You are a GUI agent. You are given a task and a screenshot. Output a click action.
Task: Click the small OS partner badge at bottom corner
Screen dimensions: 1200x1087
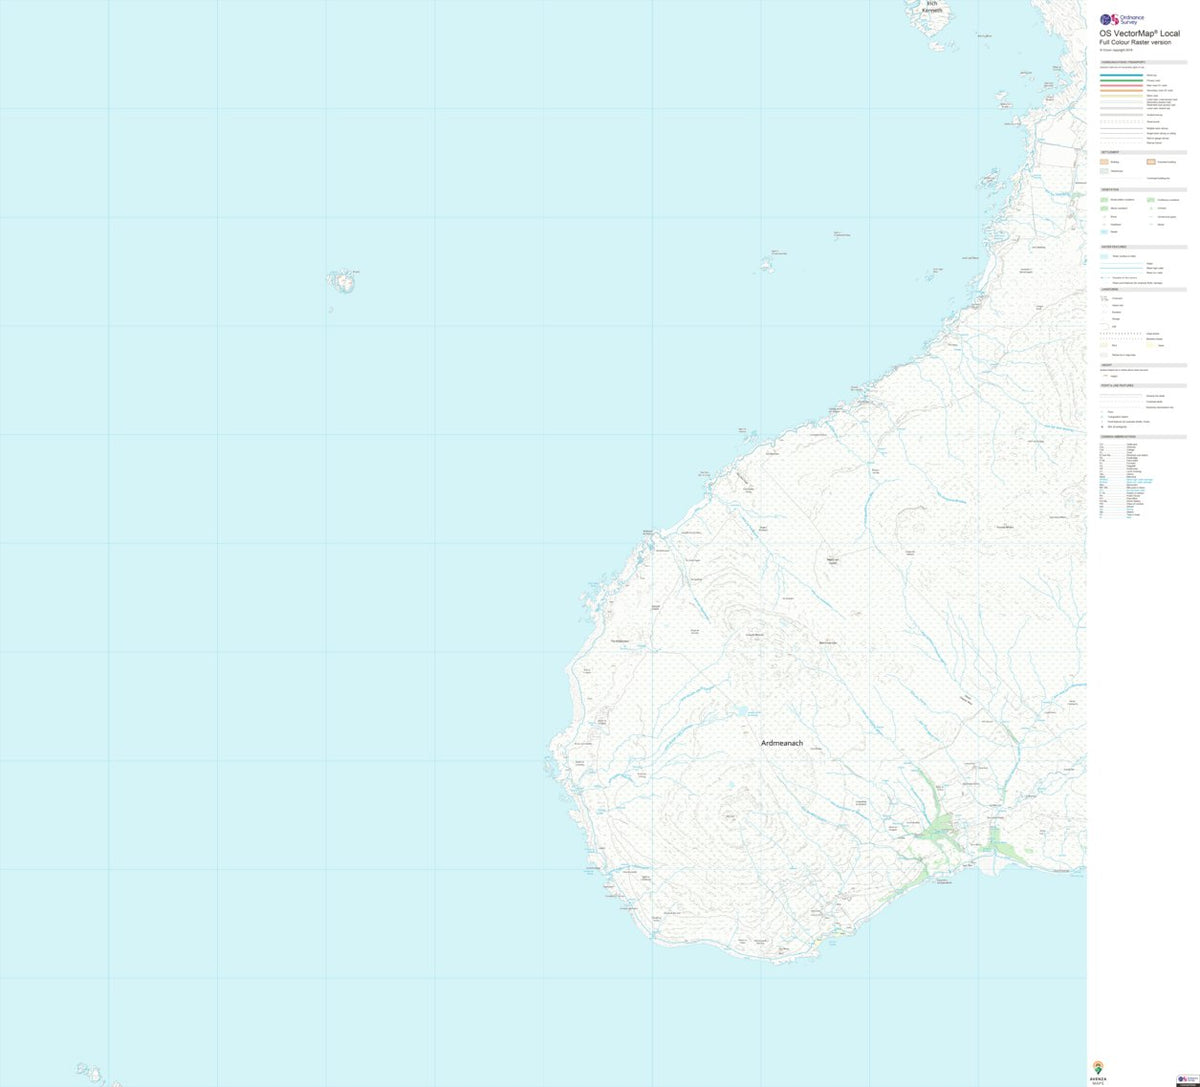tap(1188, 1081)
